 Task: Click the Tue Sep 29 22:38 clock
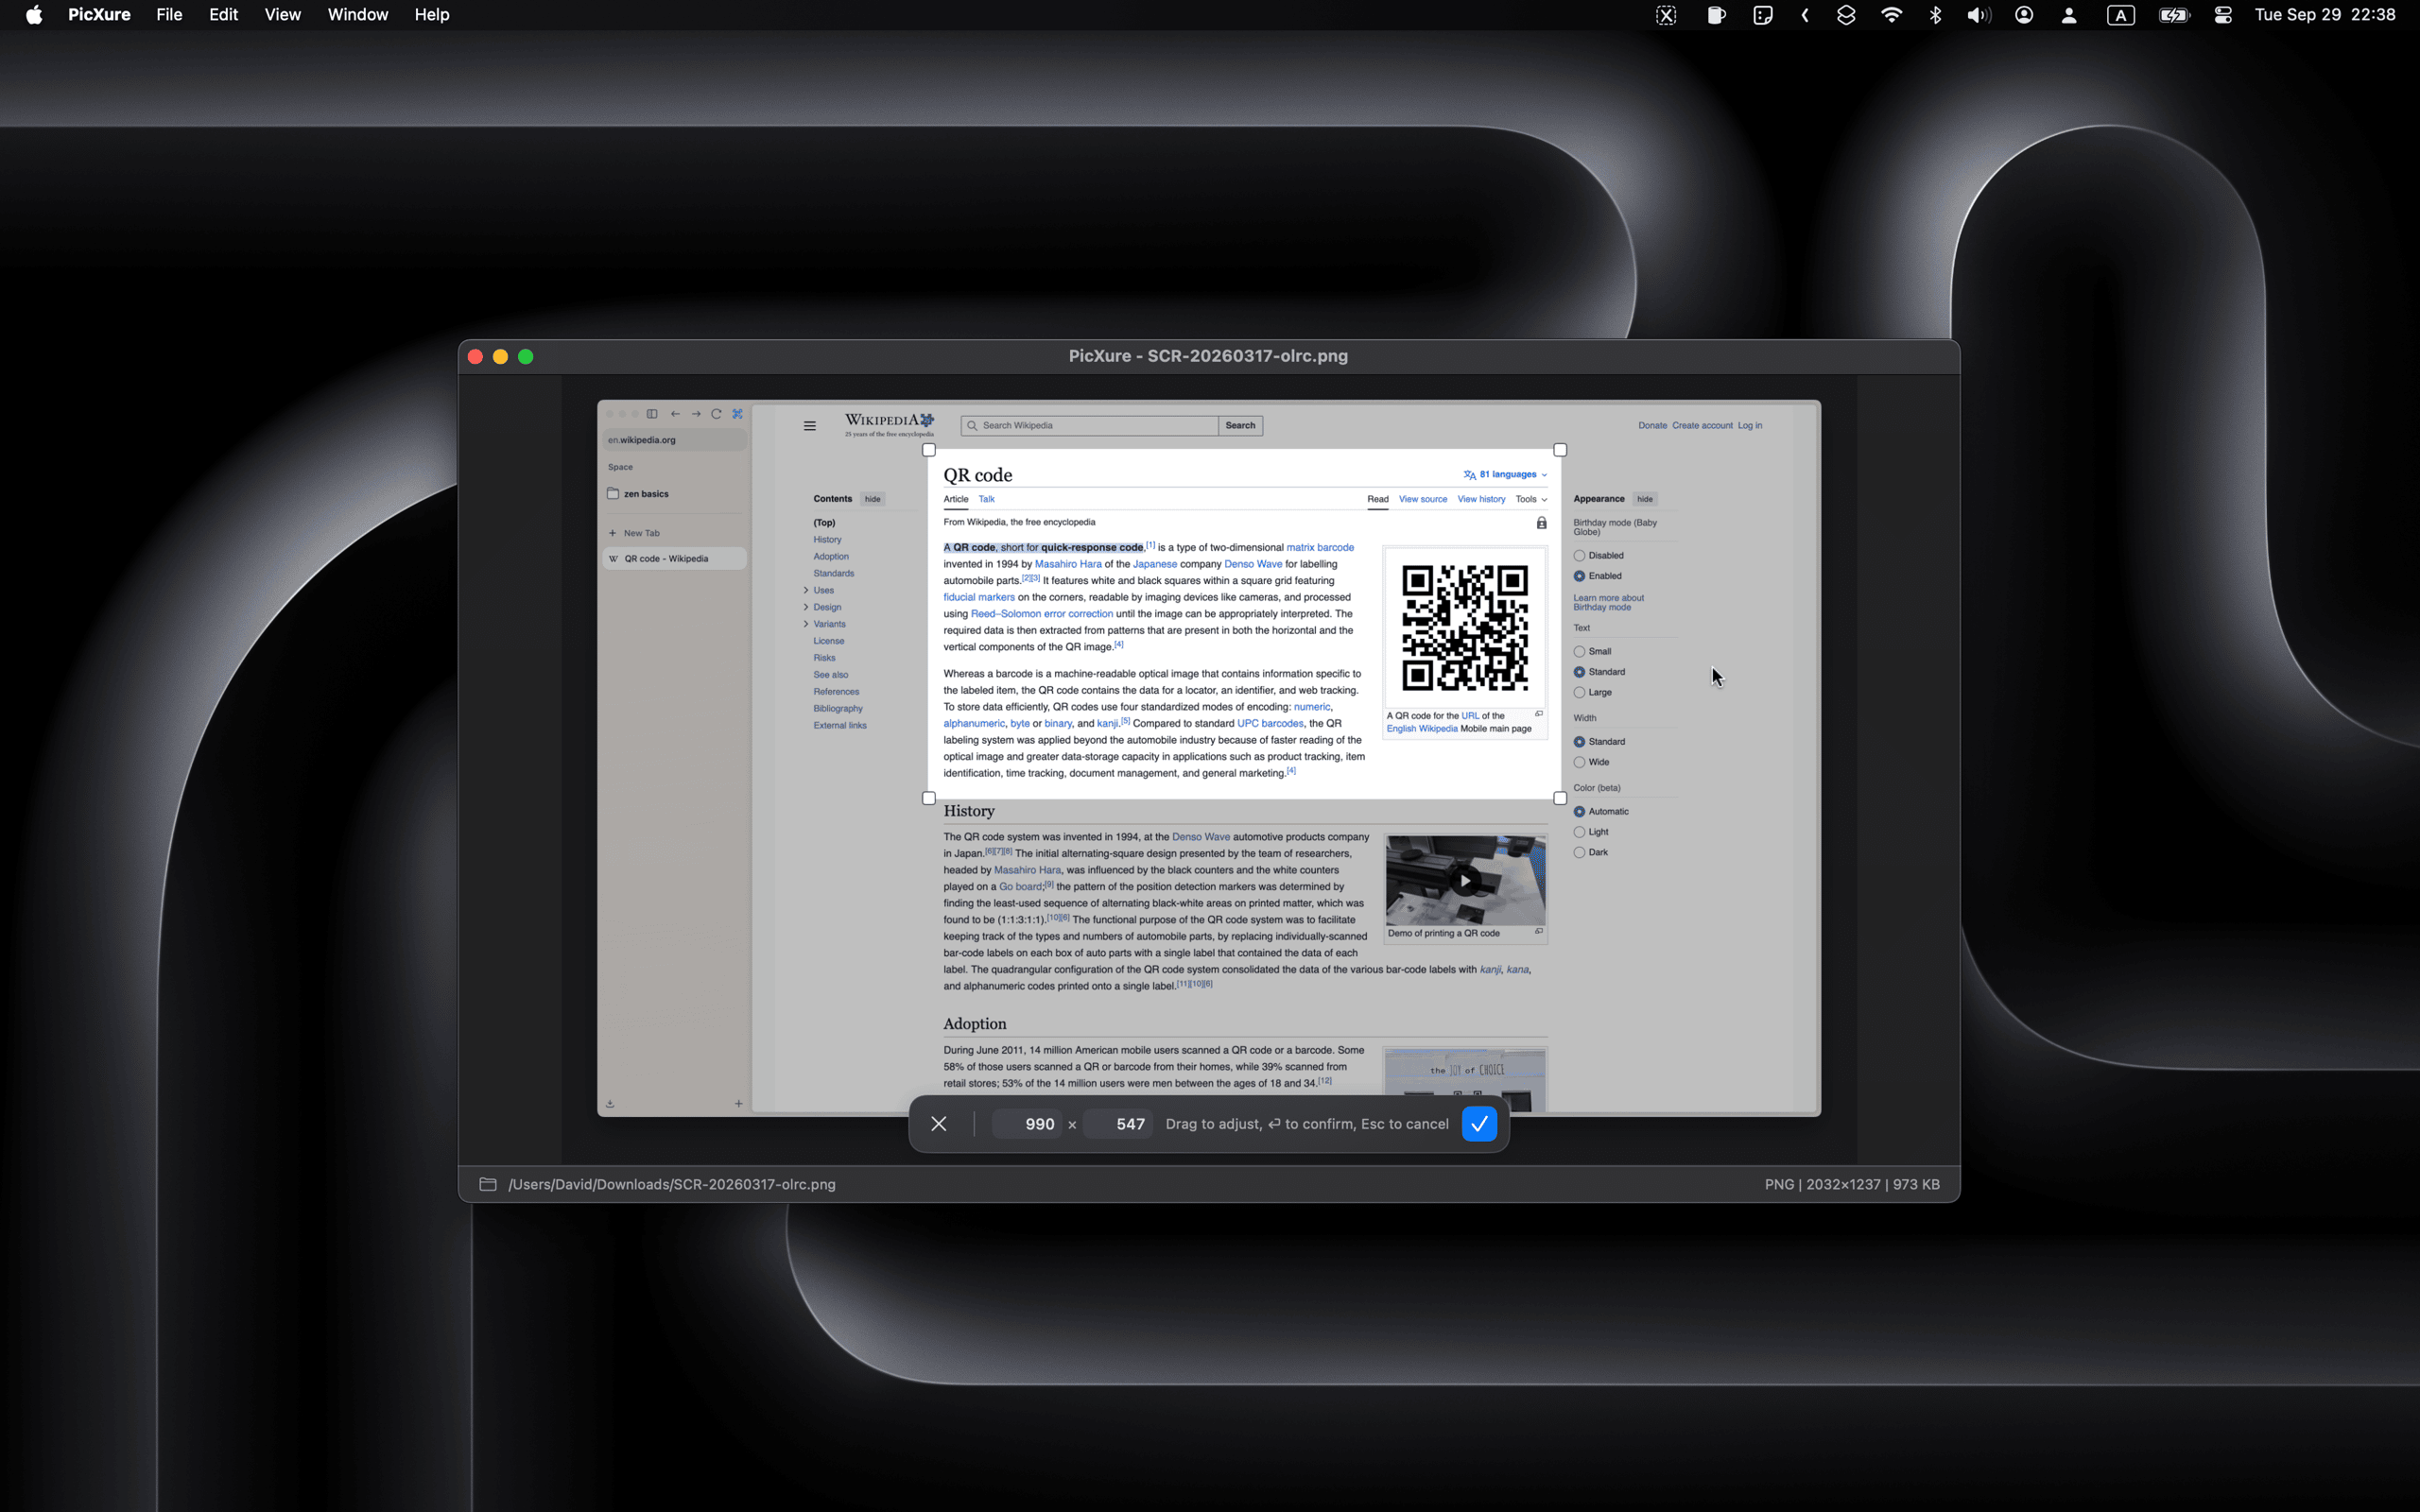coord(2325,15)
